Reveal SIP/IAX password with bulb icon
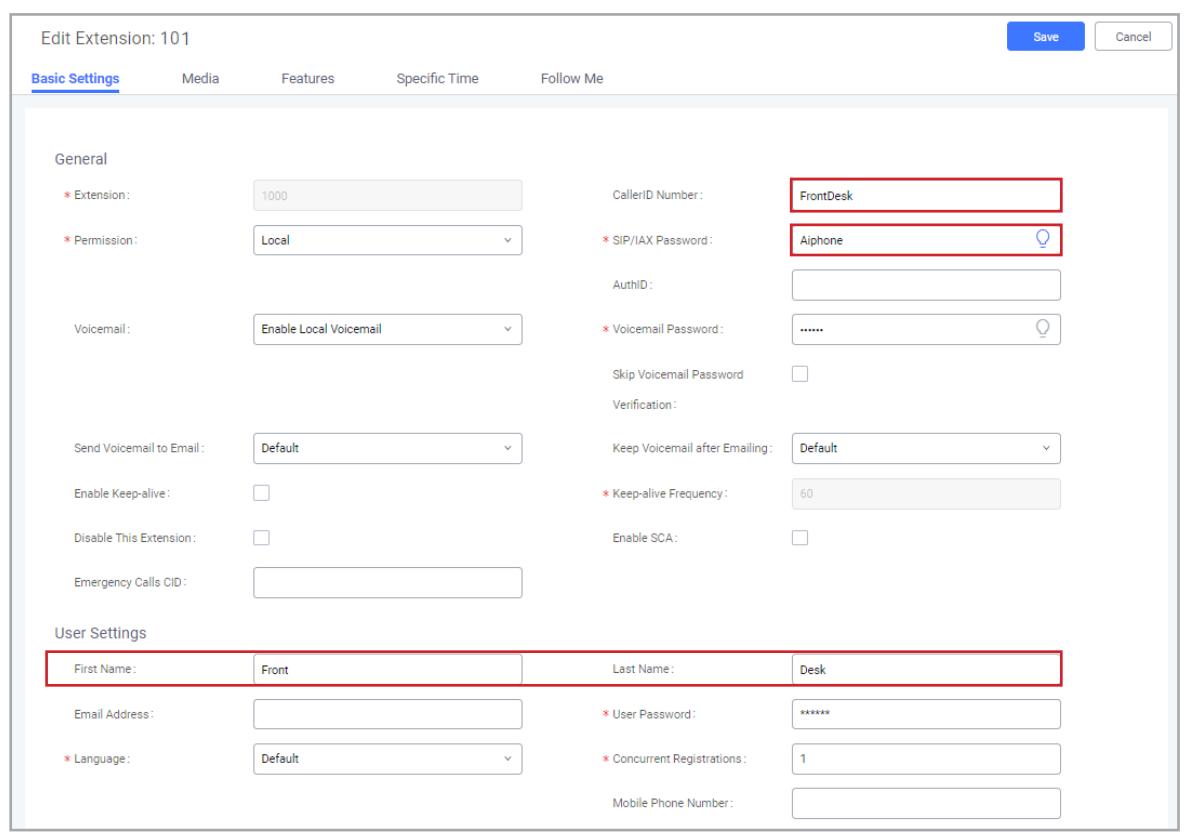This screenshot has height=837, width=1186. coord(1042,239)
